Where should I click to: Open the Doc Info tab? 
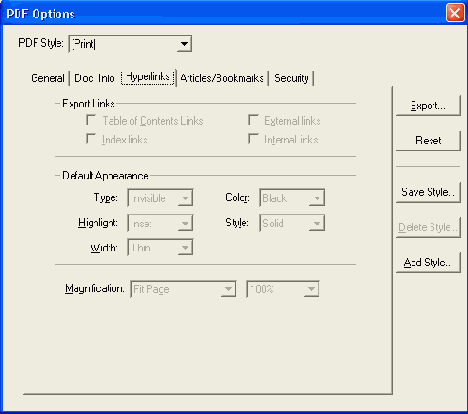click(x=94, y=78)
